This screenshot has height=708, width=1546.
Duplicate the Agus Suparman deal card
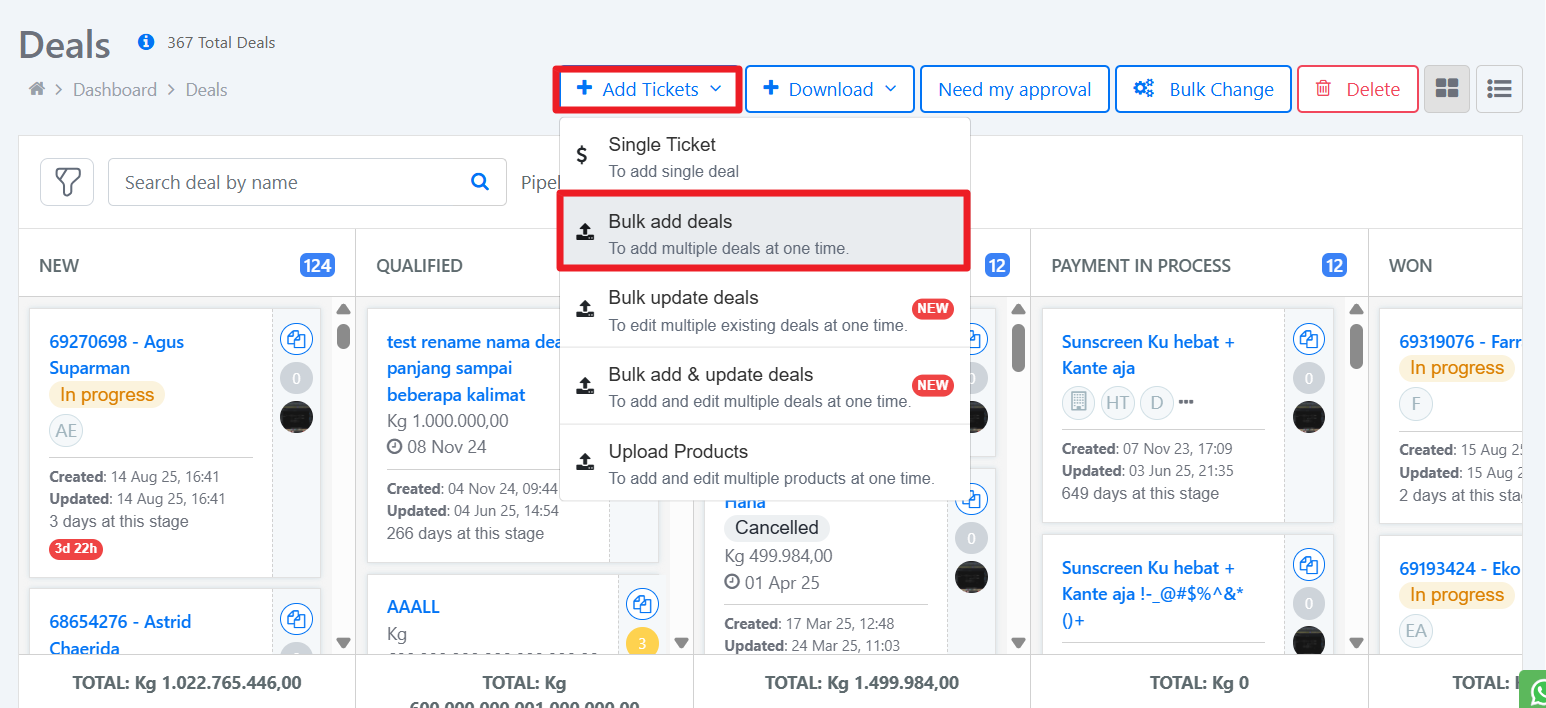click(x=296, y=340)
